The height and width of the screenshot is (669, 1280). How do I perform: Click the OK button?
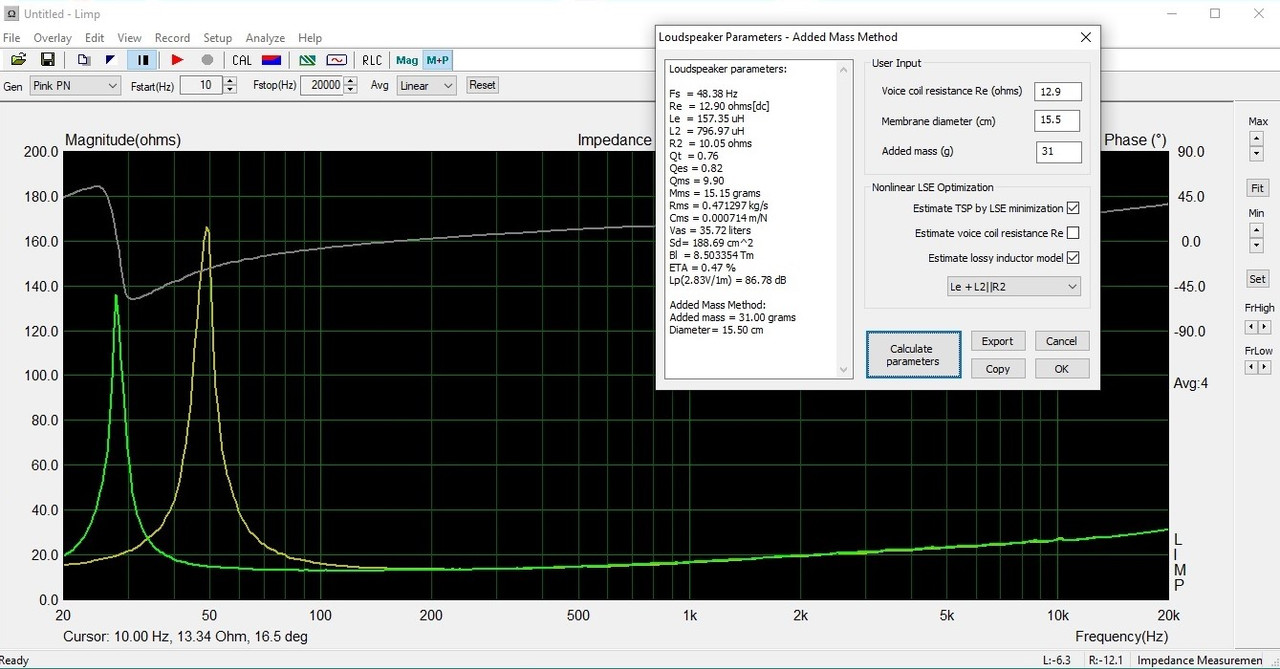coord(1061,369)
